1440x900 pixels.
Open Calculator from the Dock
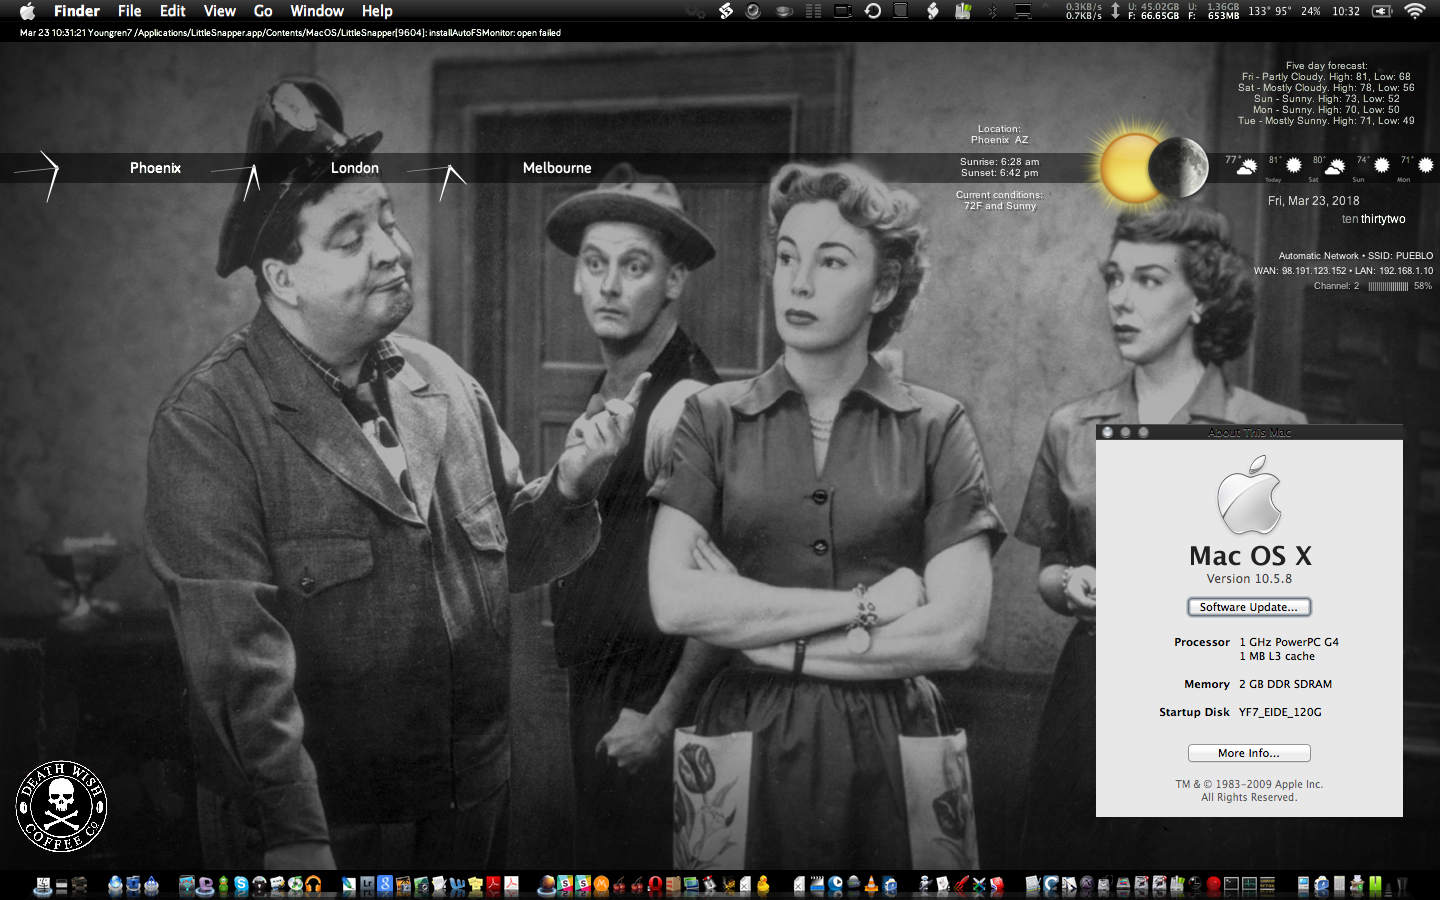1339,885
